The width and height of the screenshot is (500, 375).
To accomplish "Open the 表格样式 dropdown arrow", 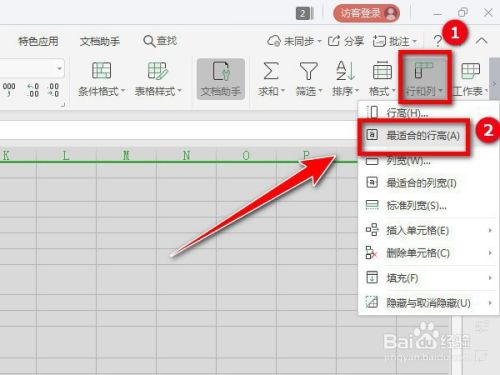I will point(179,90).
